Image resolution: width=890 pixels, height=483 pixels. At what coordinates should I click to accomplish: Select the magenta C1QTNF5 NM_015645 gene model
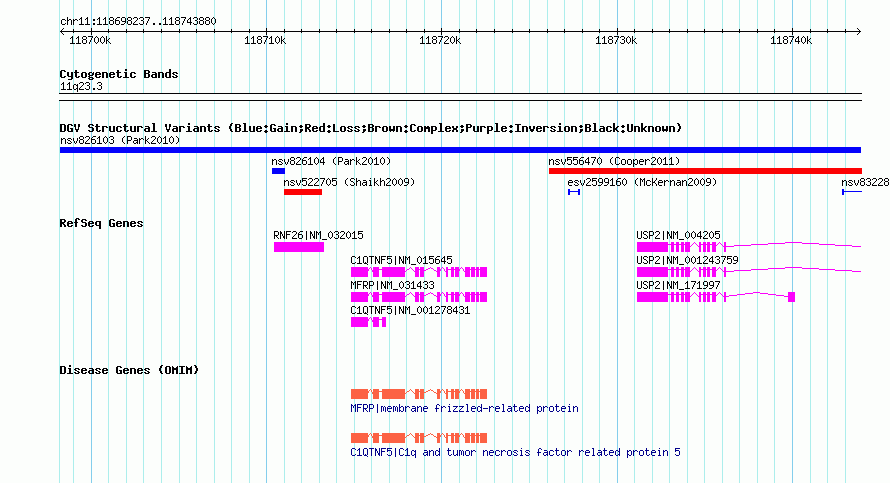tap(419, 272)
